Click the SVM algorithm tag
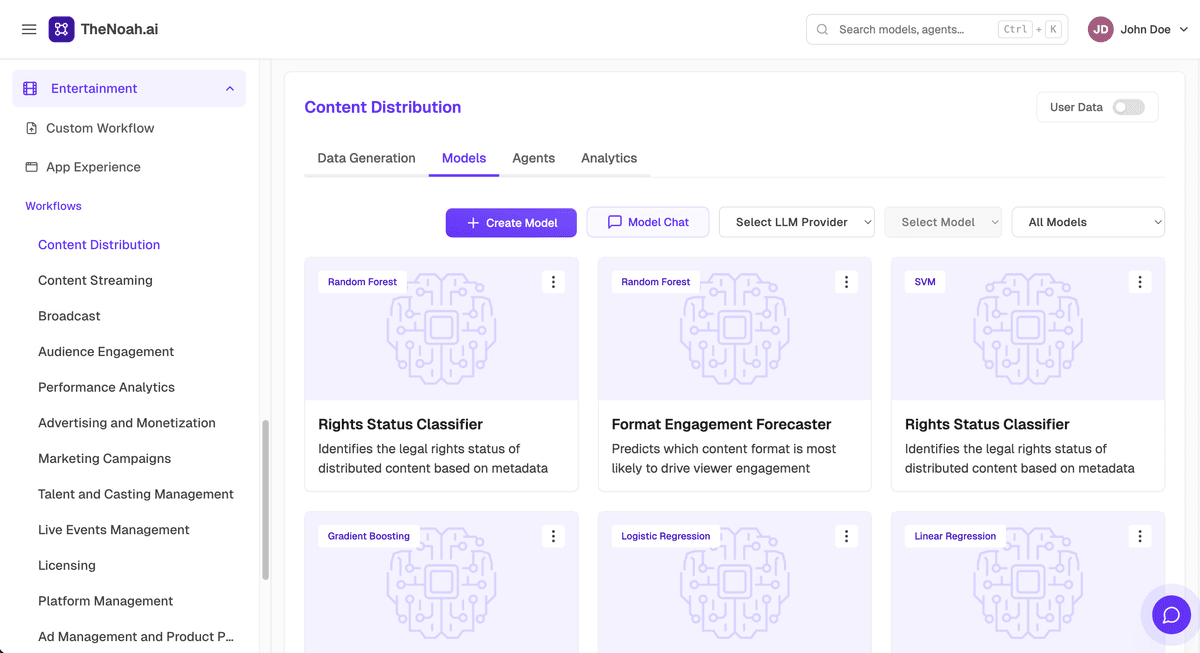 click(925, 282)
